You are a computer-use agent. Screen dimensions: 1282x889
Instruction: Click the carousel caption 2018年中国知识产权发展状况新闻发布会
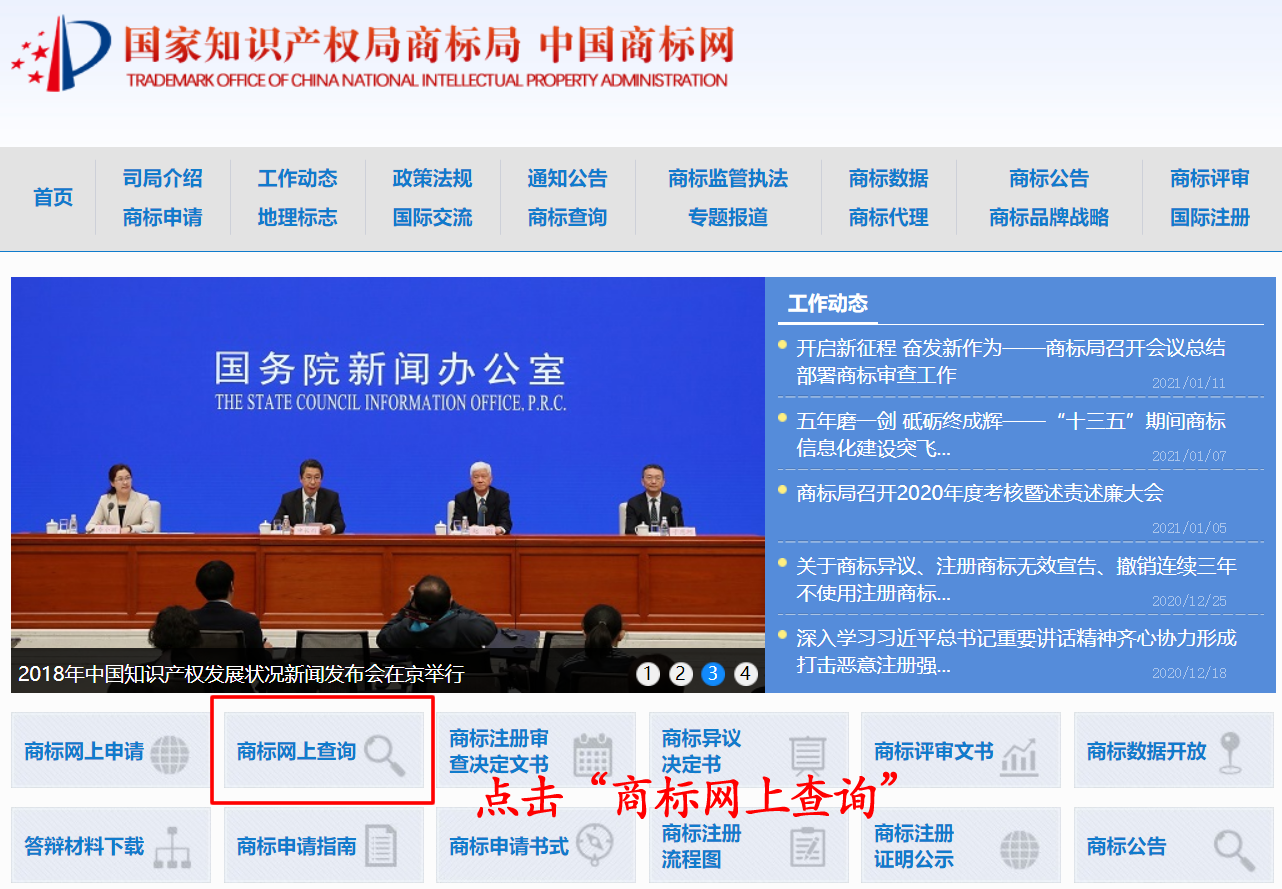coord(241,674)
